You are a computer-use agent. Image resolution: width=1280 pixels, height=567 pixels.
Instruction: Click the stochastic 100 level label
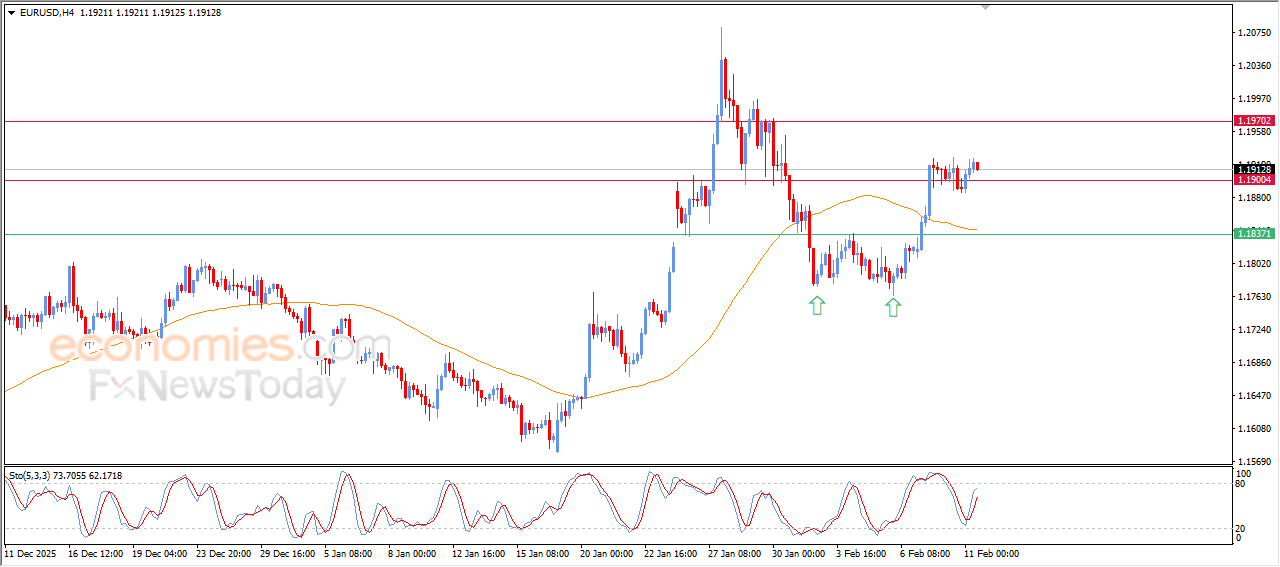(1245, 473)
